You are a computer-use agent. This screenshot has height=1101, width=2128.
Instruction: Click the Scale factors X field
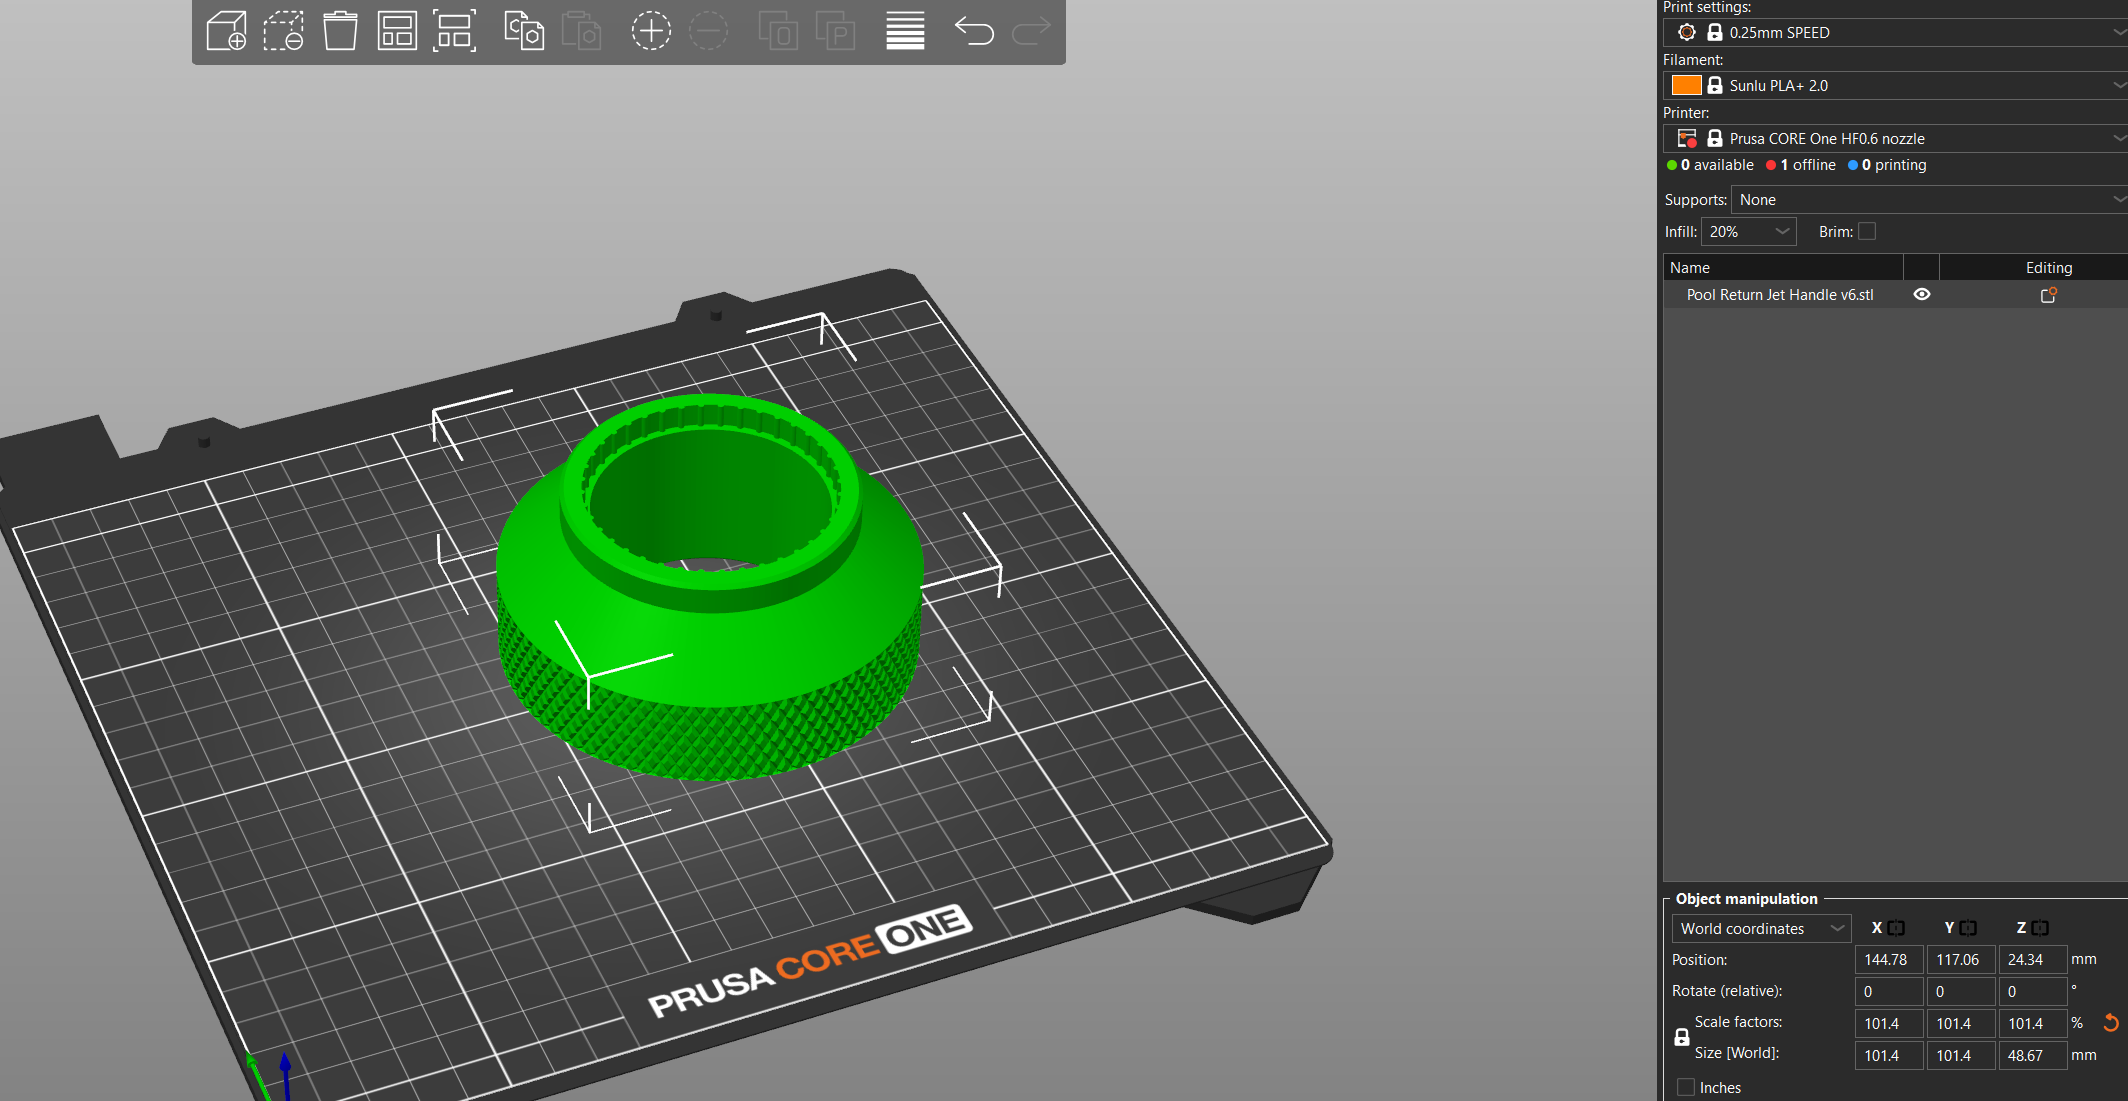point(1889,1023)
